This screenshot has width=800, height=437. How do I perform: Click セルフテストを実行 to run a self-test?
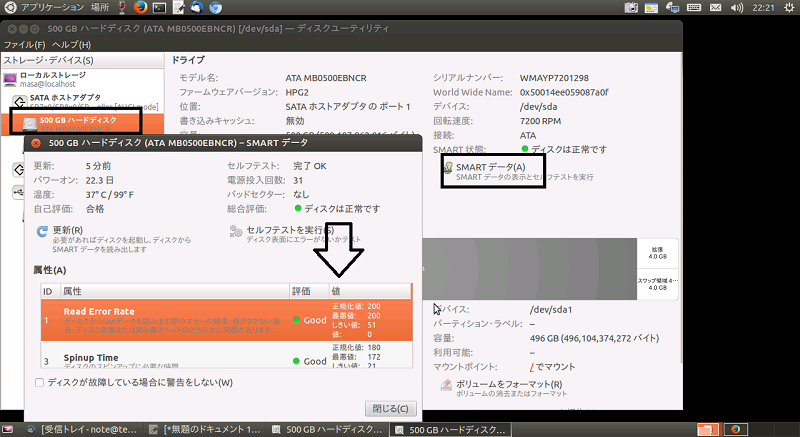pos(294,234)
